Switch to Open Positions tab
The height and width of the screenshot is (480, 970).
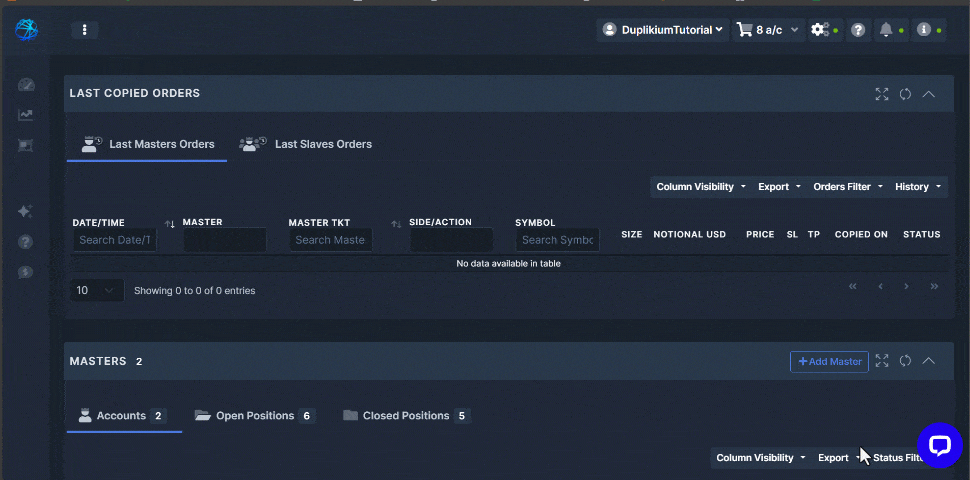254,416
